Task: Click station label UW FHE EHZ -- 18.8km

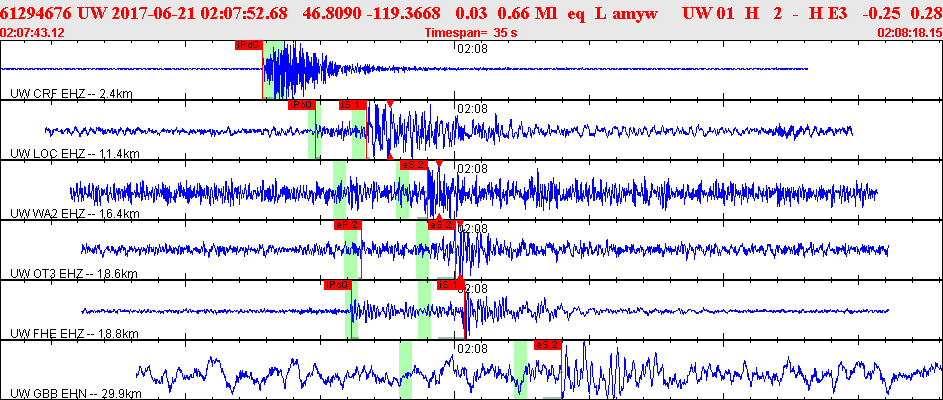Action: (75, 334)
